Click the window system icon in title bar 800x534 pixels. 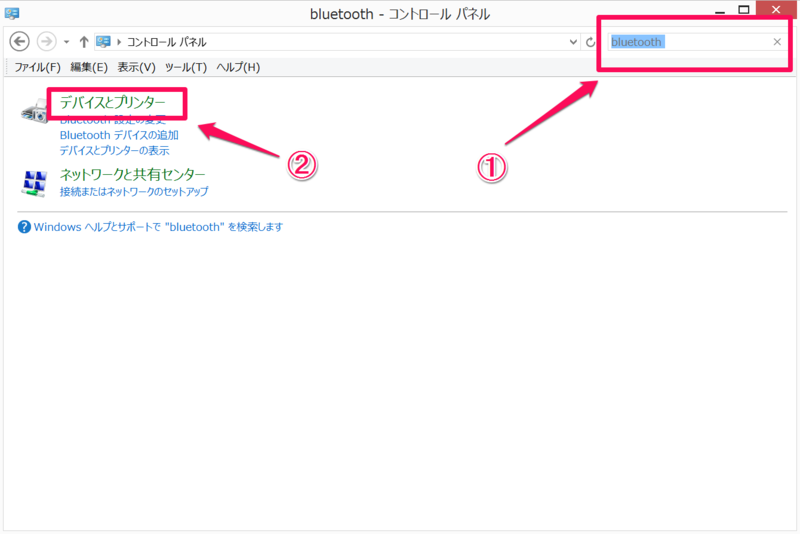pyautogui.click(x=12, y=13)
